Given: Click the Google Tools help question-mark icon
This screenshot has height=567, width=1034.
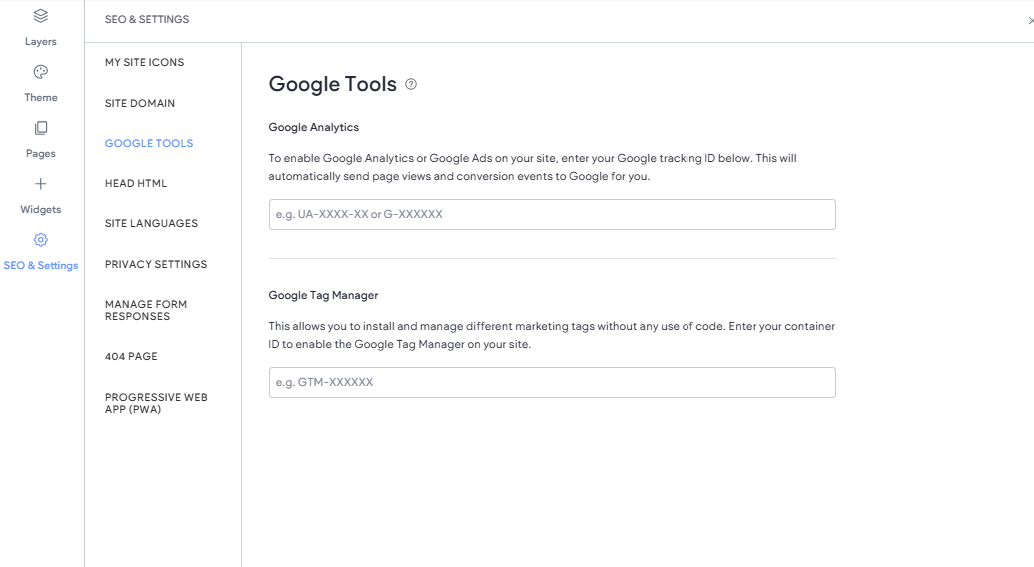Looking at the screenshot, I should 411,84.
